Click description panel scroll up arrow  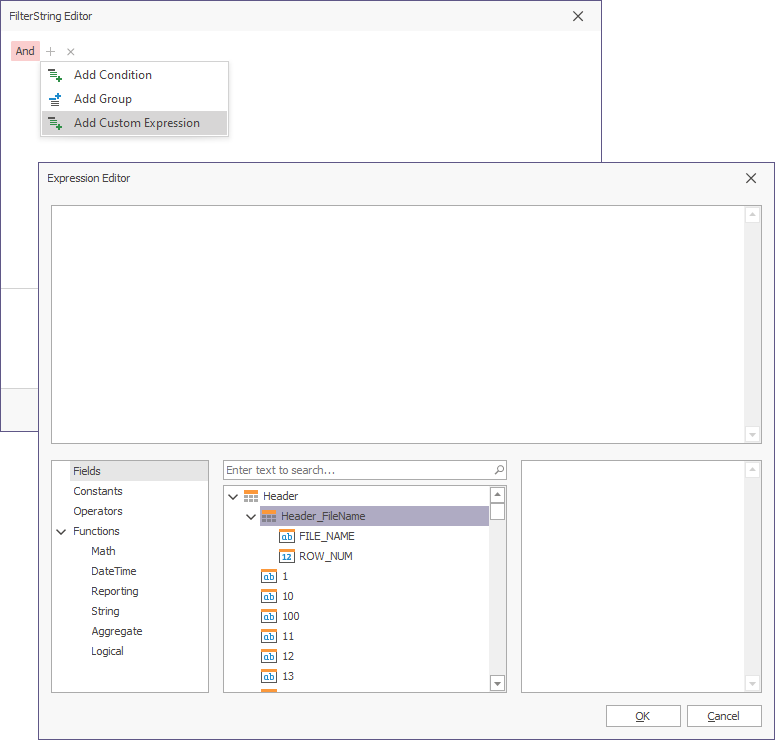tap(752, 470)
